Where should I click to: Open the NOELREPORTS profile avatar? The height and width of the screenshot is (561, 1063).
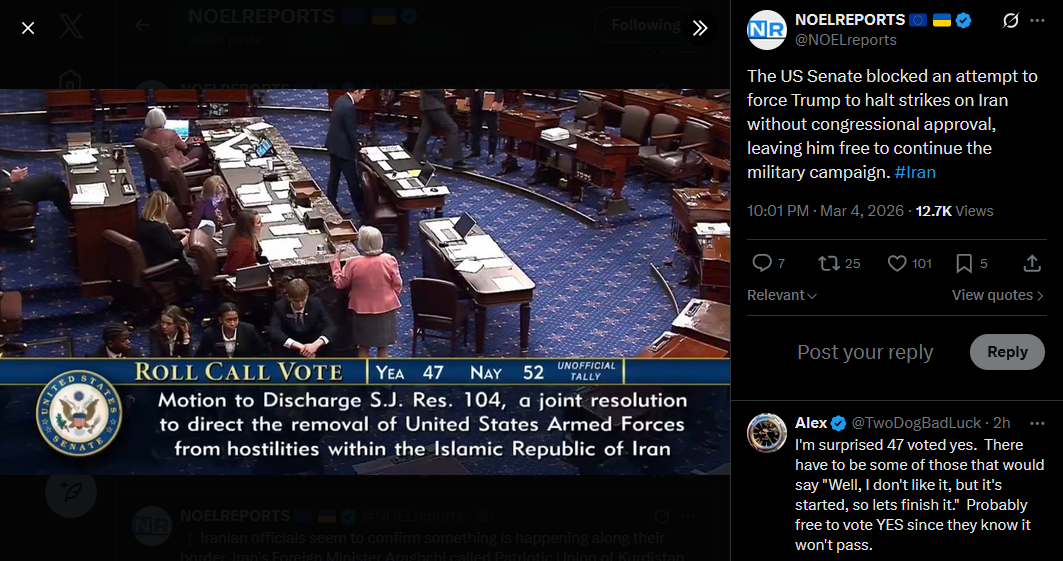[x=766, y=30]
